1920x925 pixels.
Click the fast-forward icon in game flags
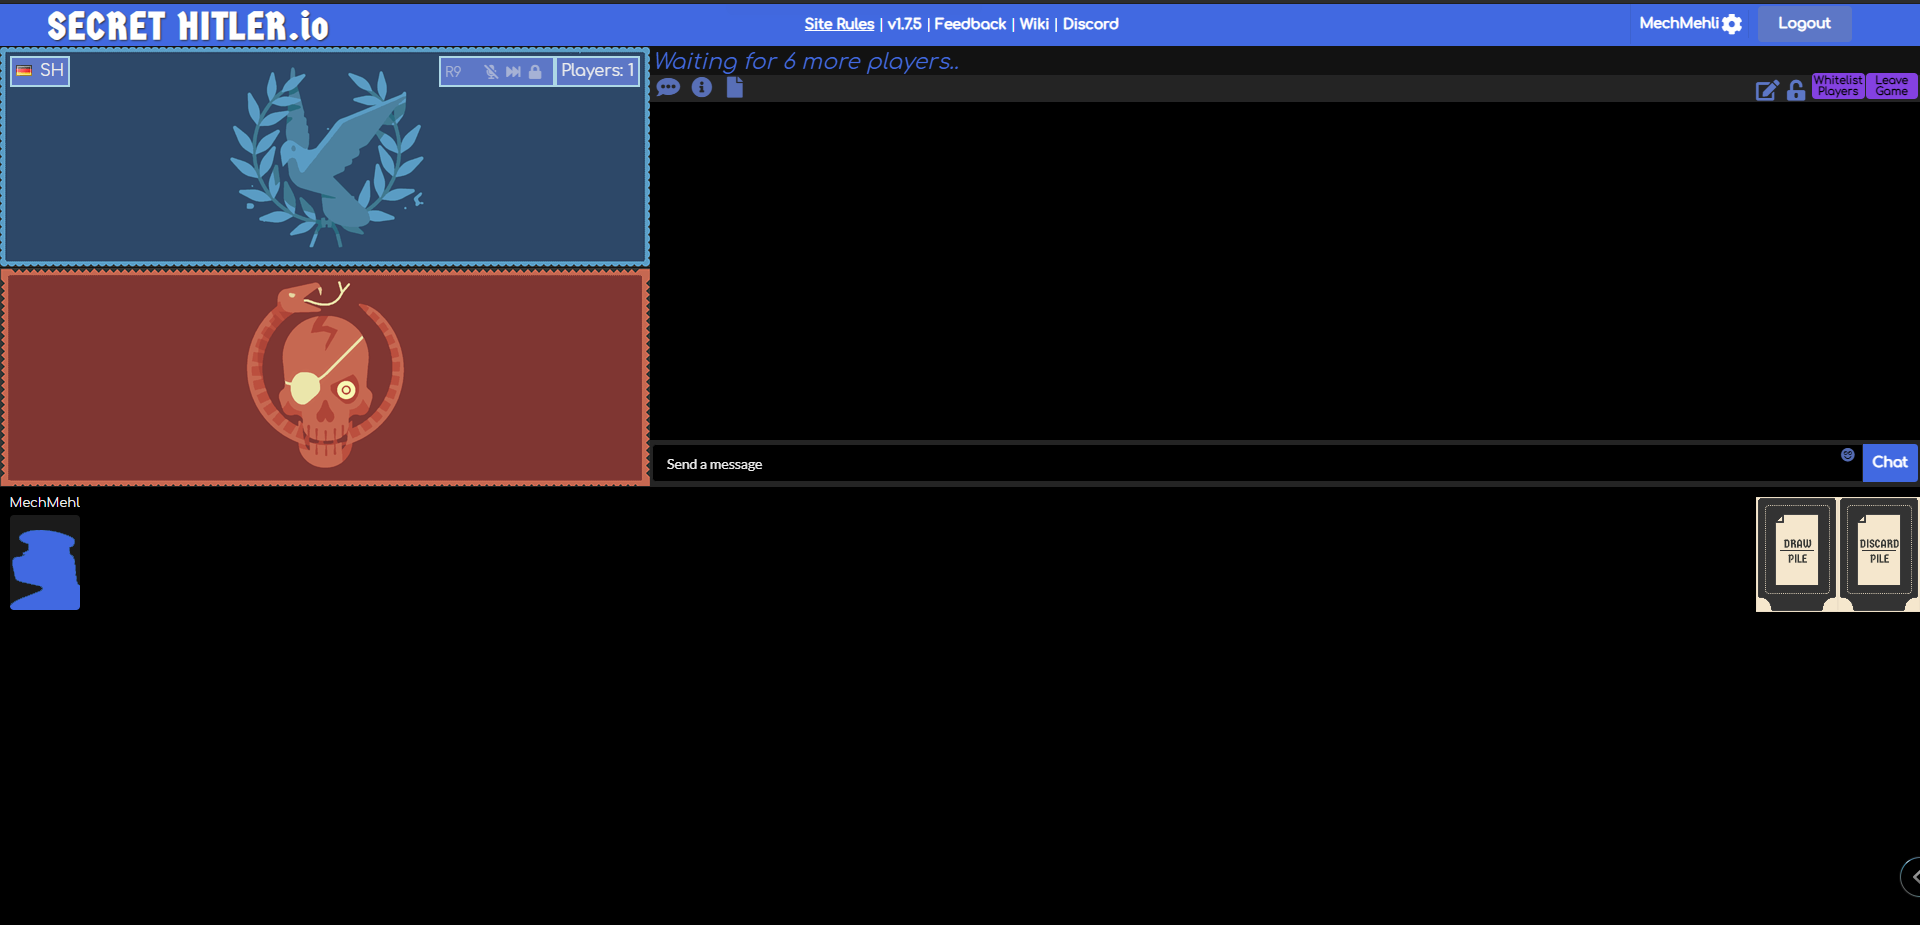pyautogui.click(x=513, y=72)
